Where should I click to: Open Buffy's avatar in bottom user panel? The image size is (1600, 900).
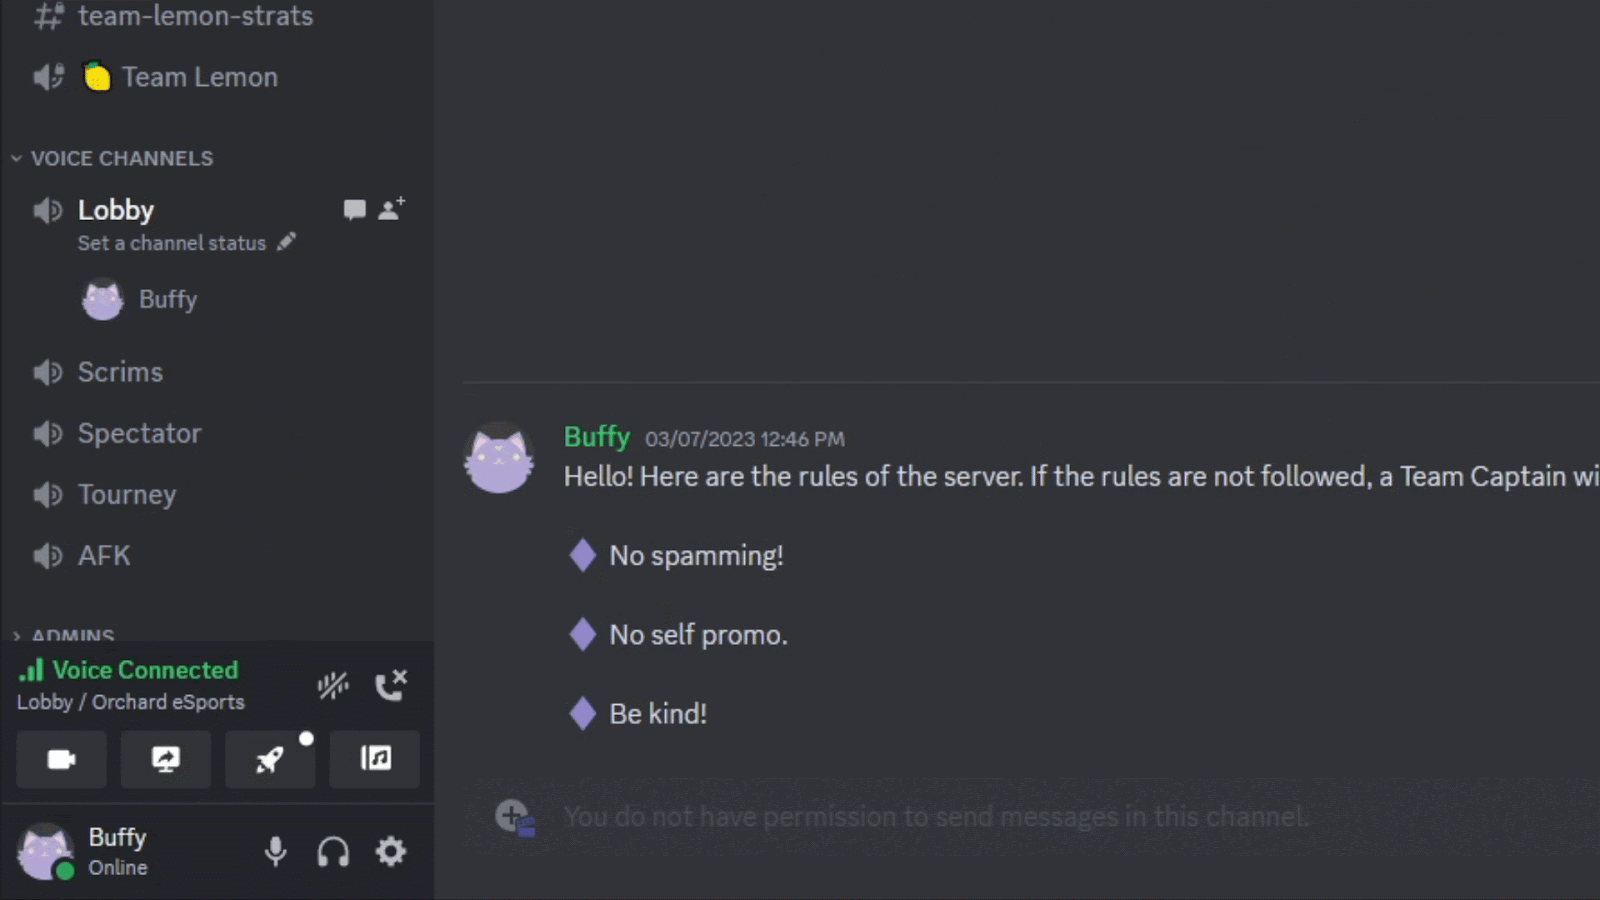(x=46, y=852)
